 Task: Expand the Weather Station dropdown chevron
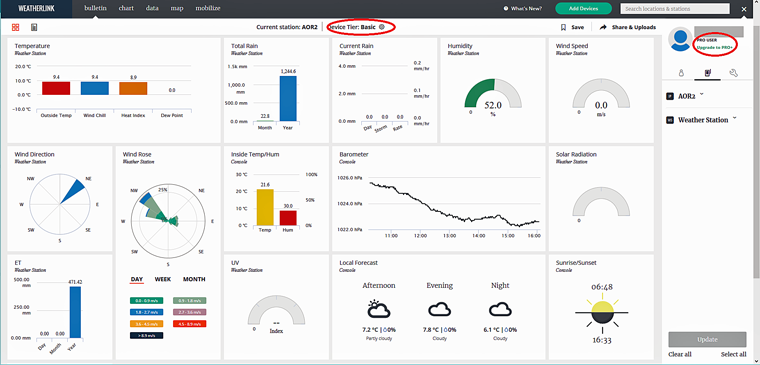(x=735, y=118)
